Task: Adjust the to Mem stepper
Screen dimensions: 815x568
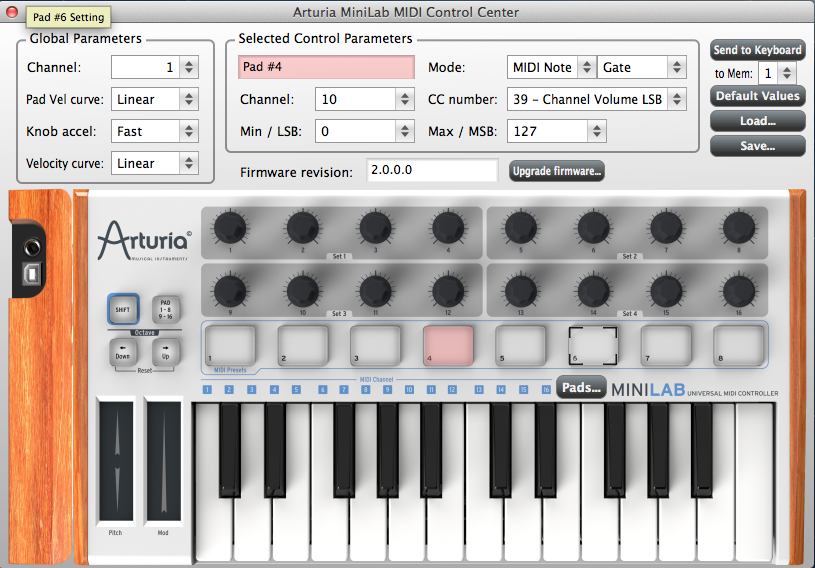Action: [x=787, y=73]
